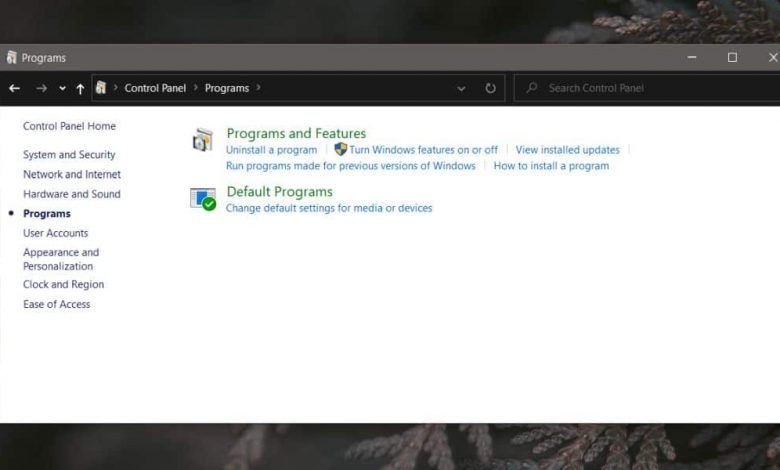The image size is (780, 470).
Task: Open Turn Windows features on or off
Action: [x=423, y=150]
